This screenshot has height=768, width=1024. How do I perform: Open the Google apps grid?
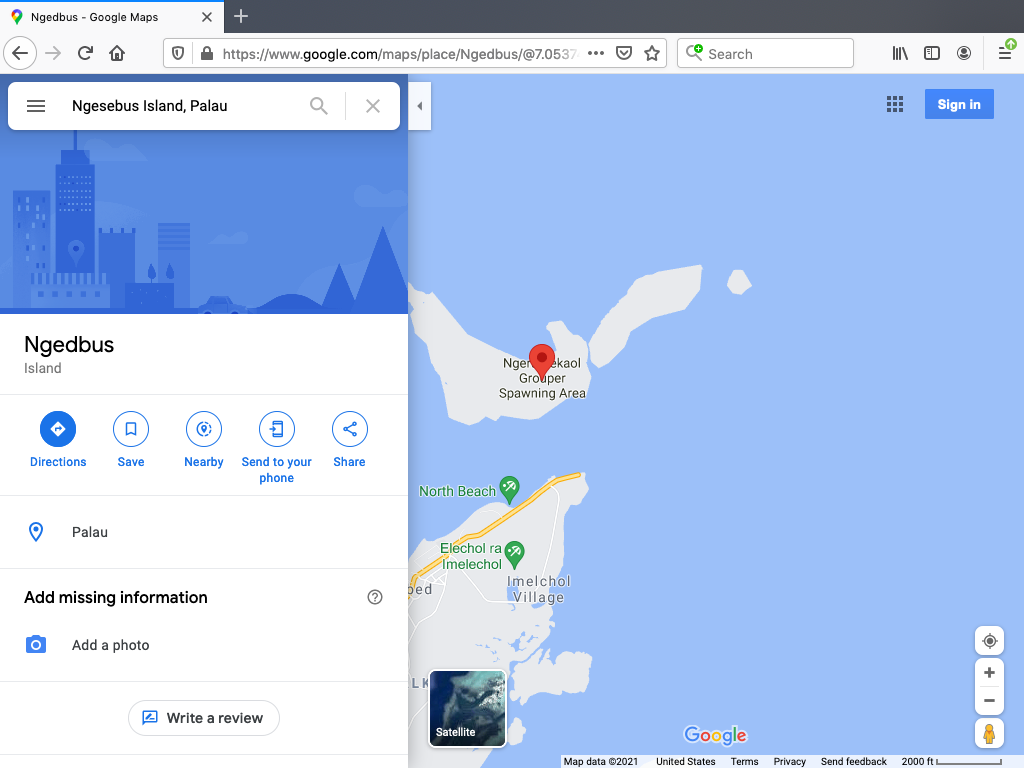[895, 104]
